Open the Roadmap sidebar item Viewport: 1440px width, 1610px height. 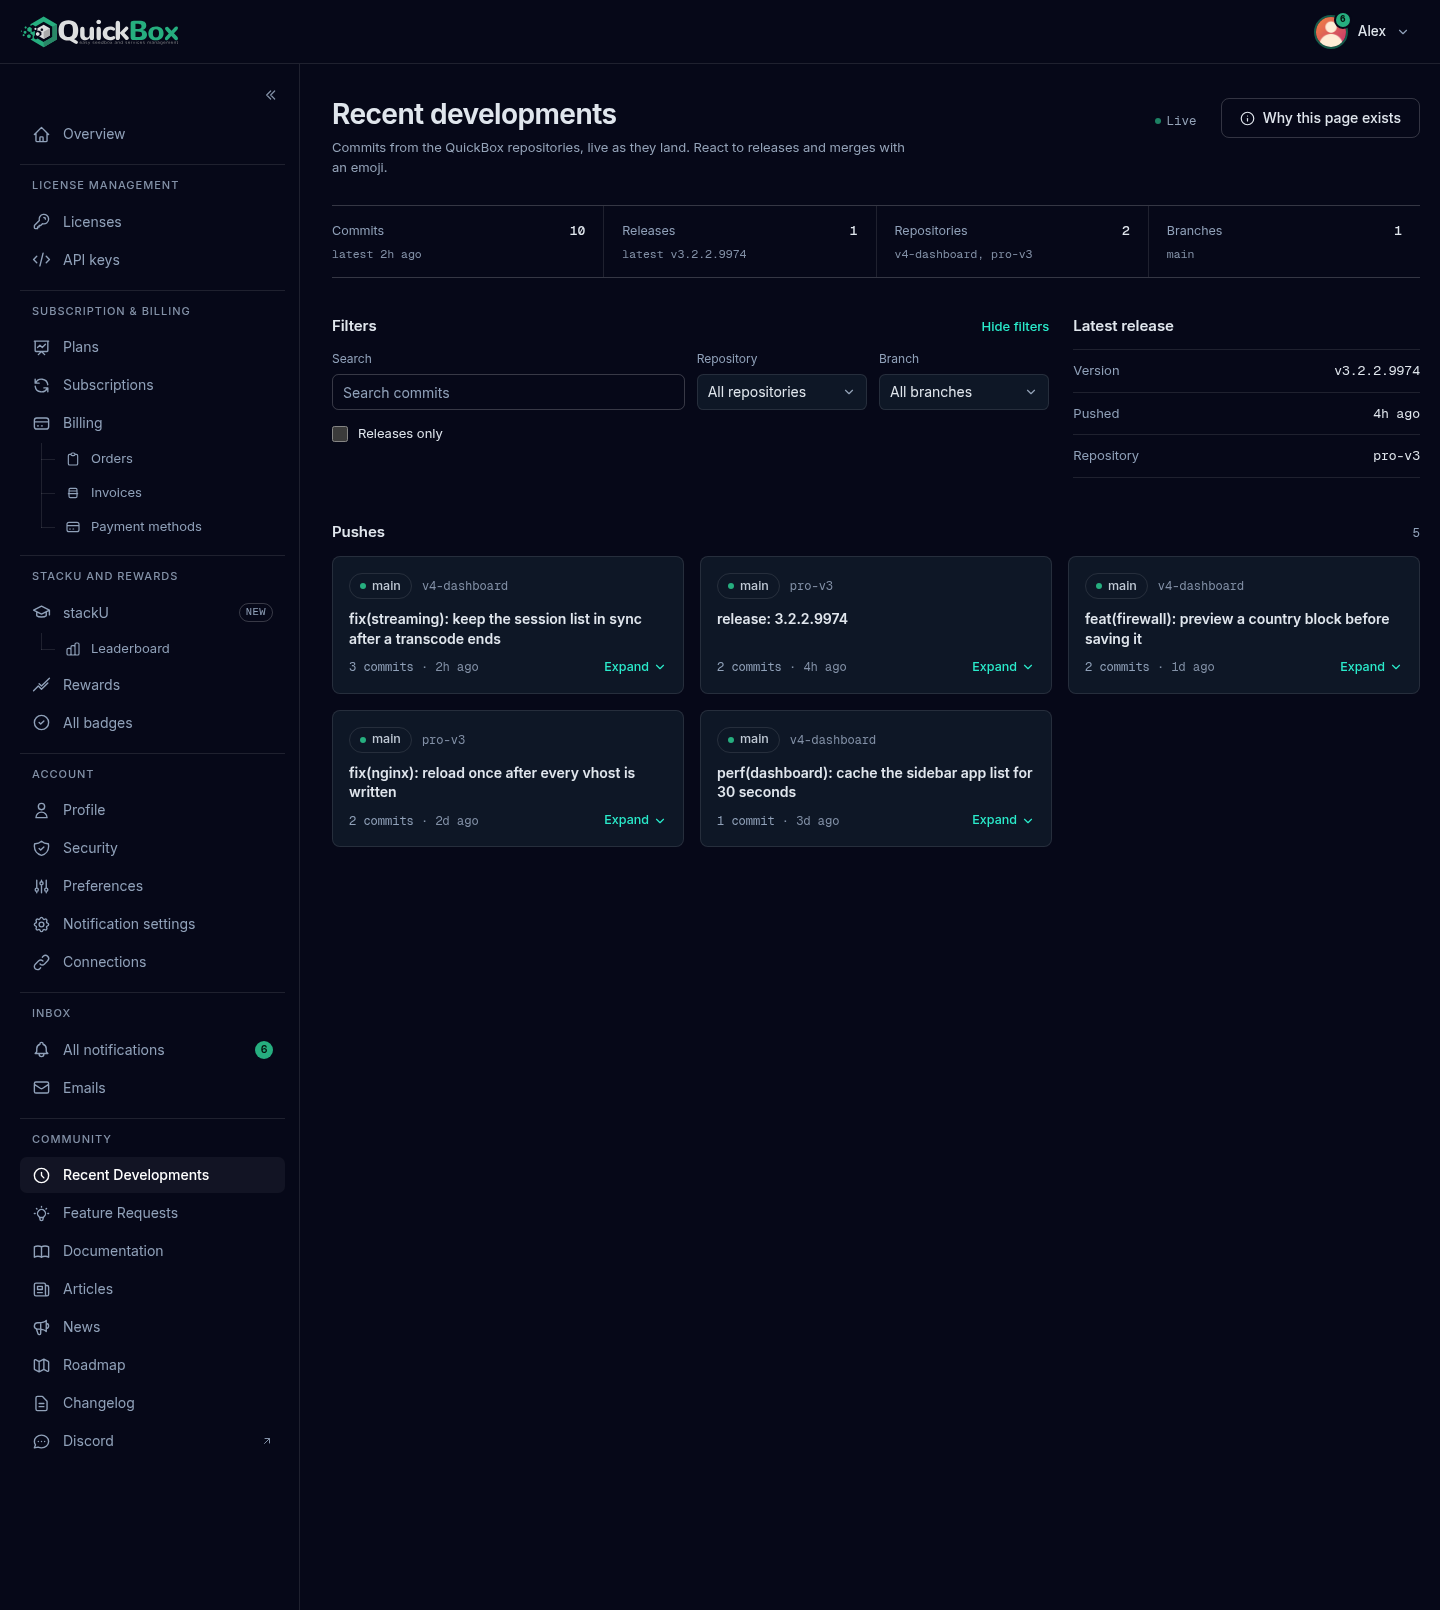pos(152,1365)
